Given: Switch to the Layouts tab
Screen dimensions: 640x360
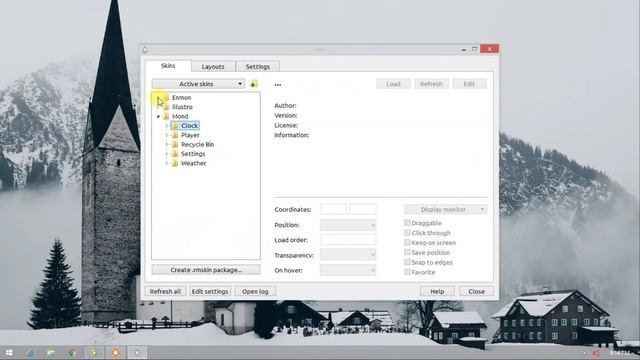Looking at the screenshot, I should [x=213, y=67].
